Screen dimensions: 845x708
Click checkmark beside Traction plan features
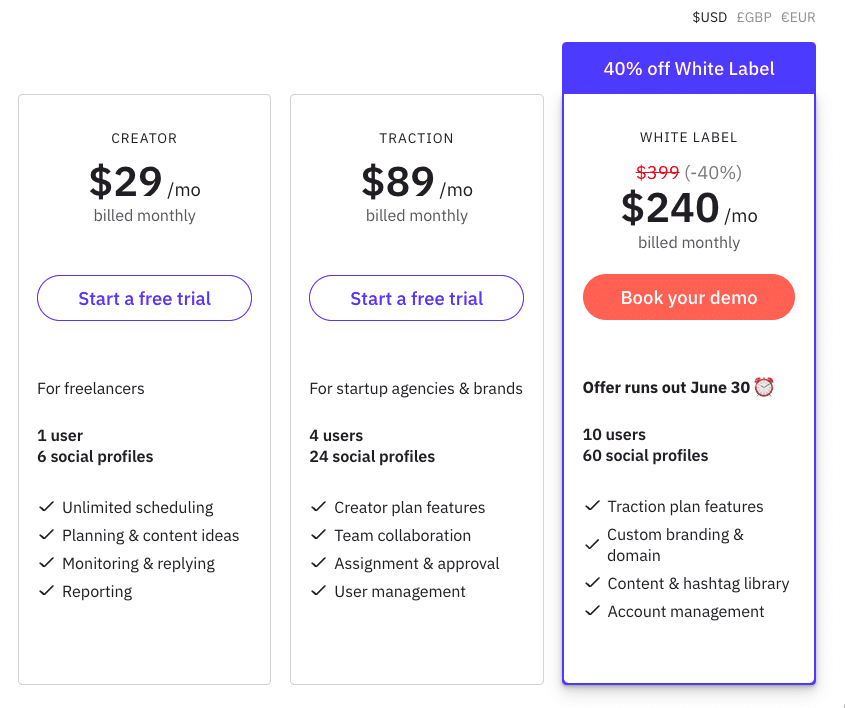pos(591,506)
